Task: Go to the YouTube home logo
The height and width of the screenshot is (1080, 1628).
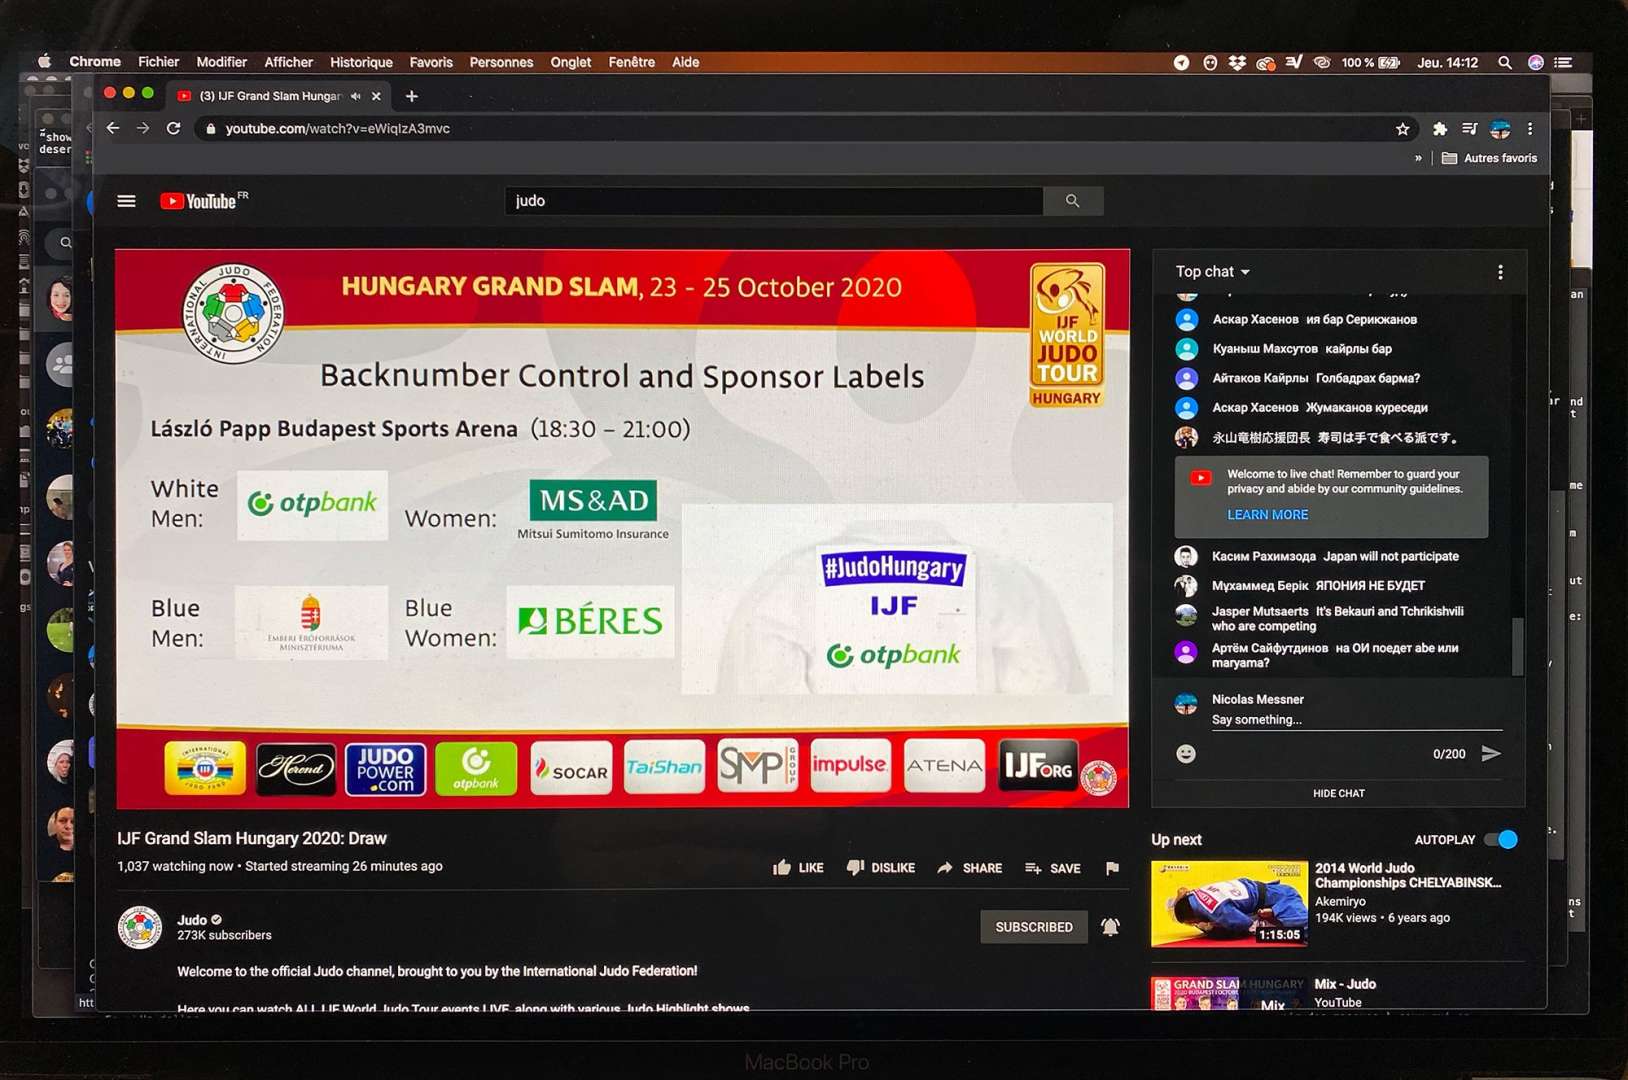Action: click(204, 201)
